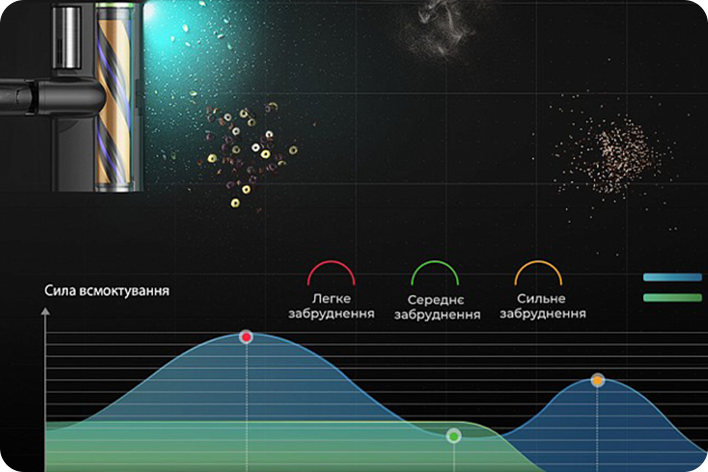Select the red data point on curve peak
Image resolution: width=708 pixels, height=472 pixels.
(x=247, y=337)
